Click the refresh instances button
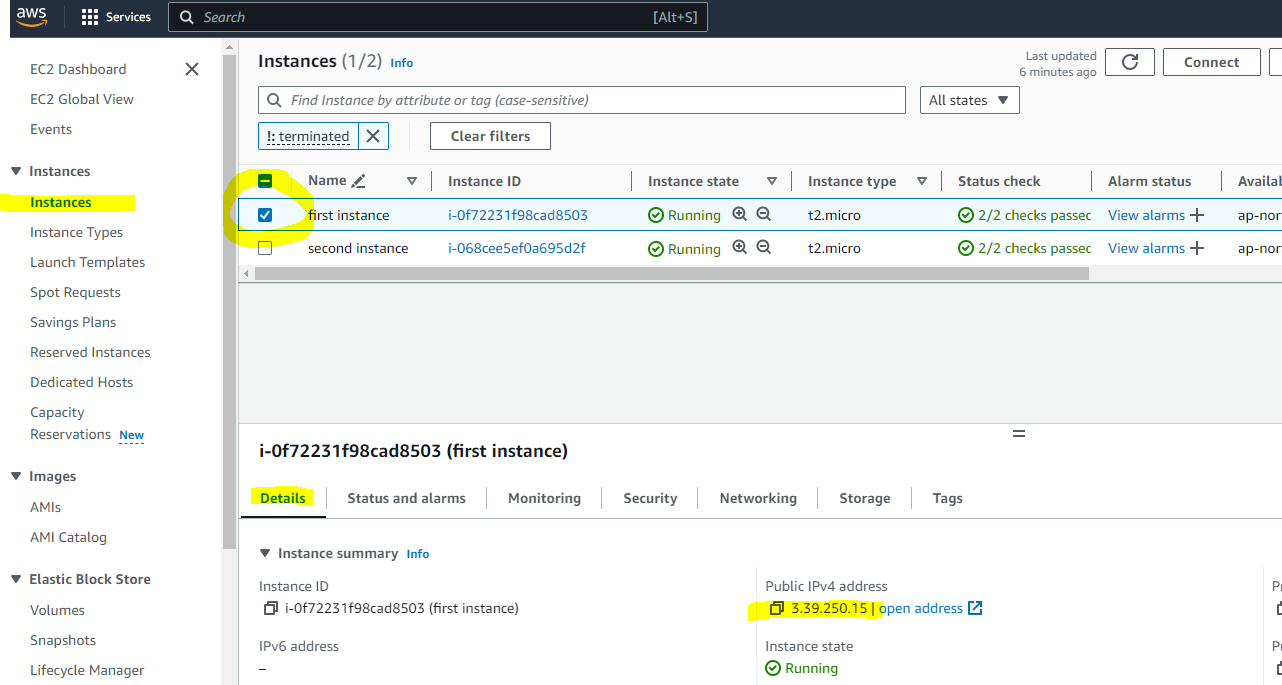1282x685 pixels. click(x=1130, y=62)
